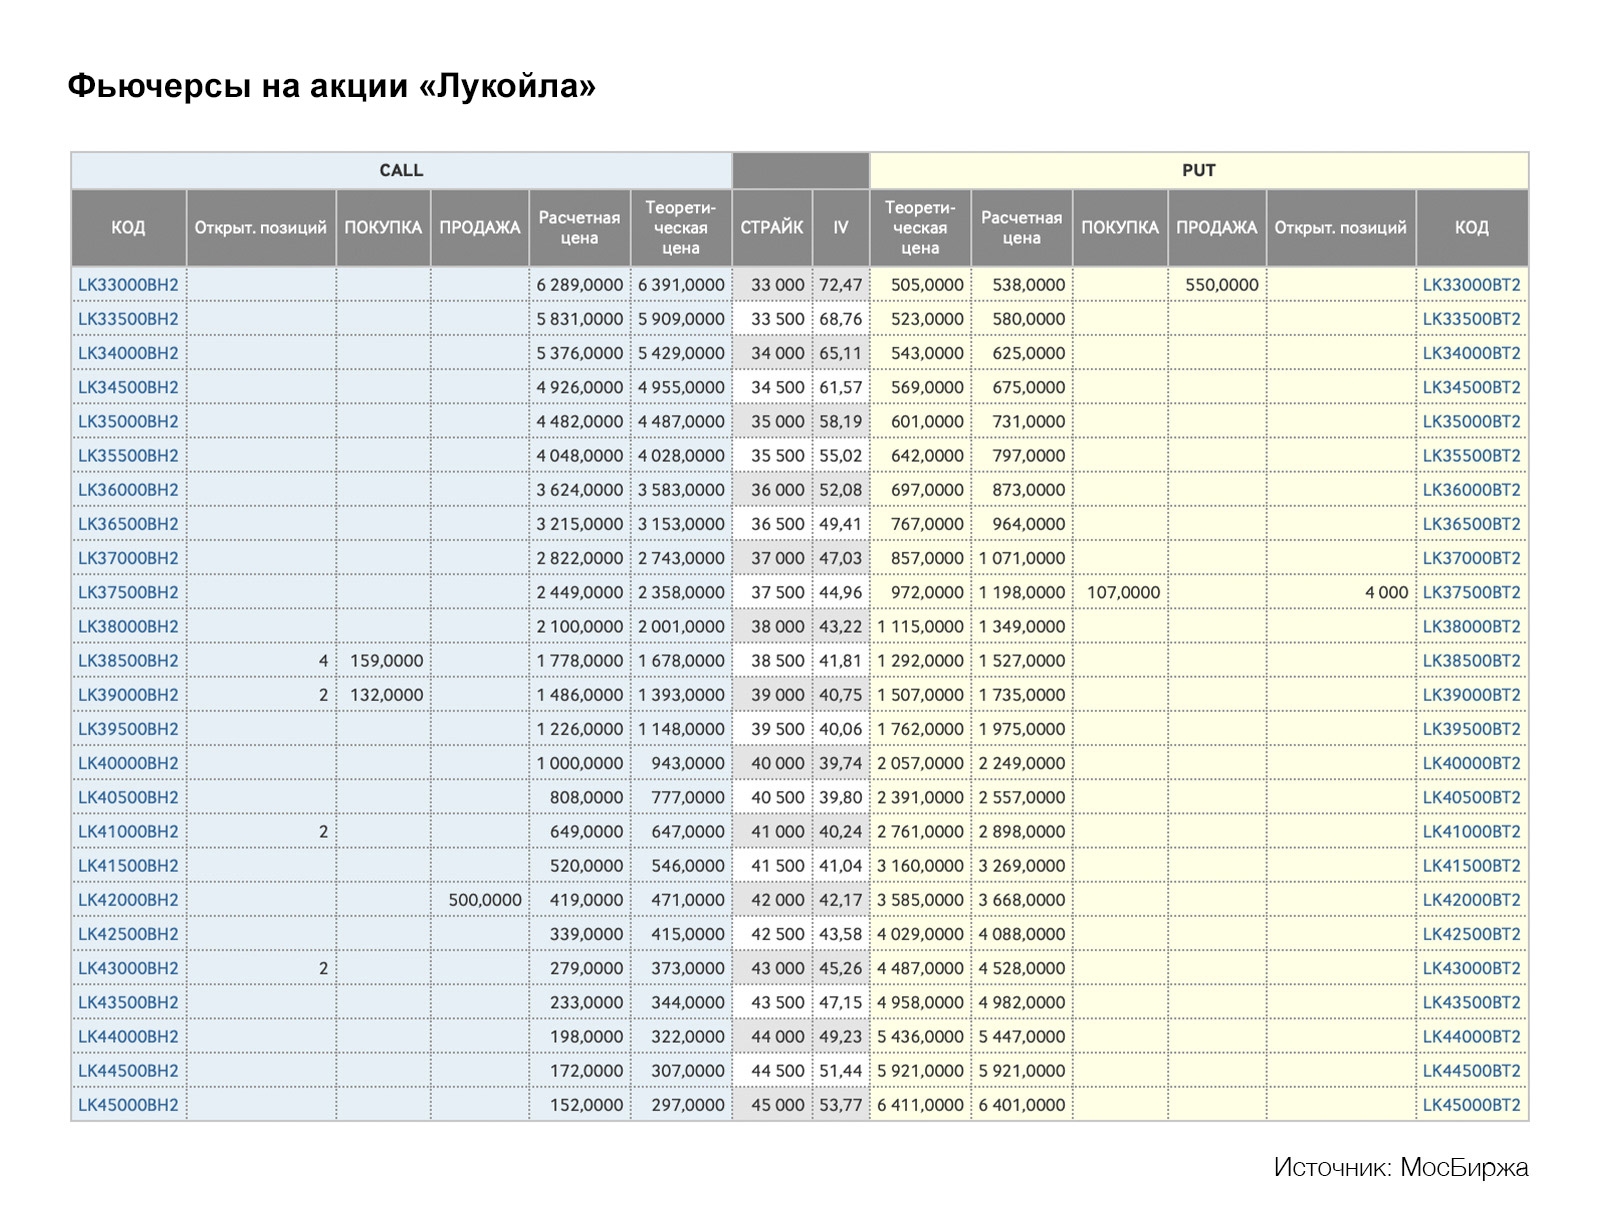
Task: Open the LK38500BH2 call option link
Action: coord(128,660)
